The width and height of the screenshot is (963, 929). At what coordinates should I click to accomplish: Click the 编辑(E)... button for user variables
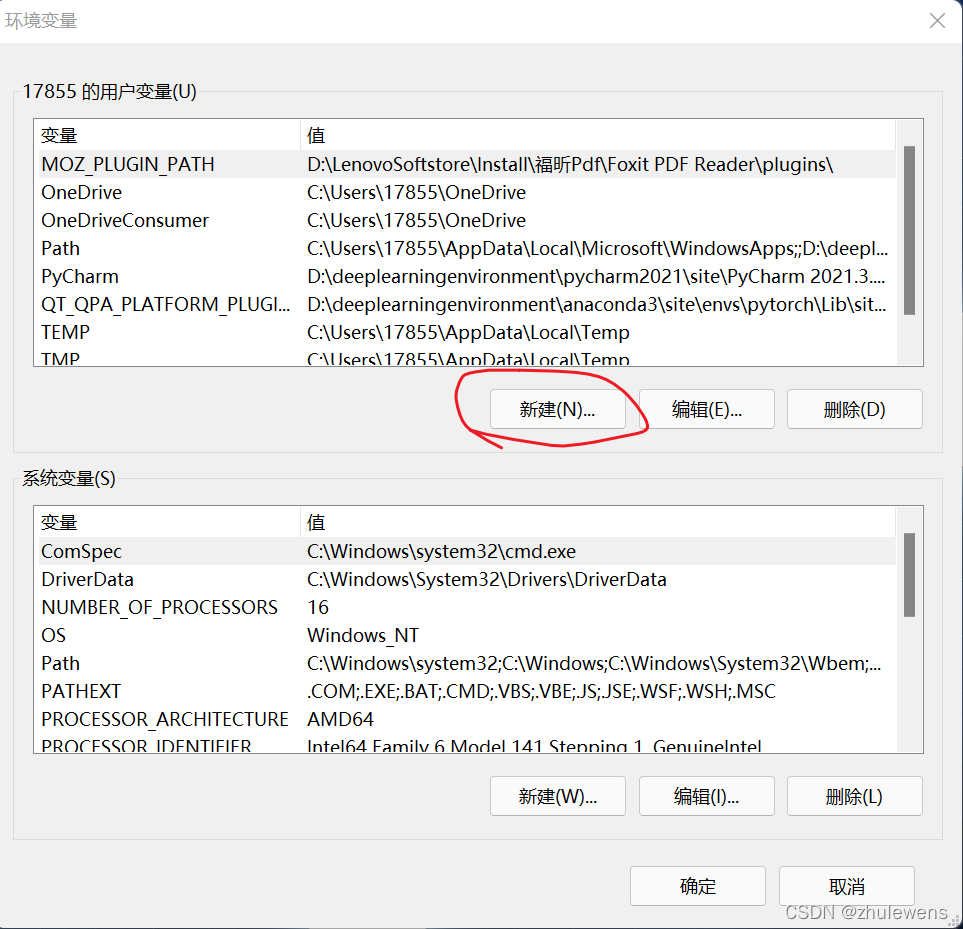(x=706, y=409)
